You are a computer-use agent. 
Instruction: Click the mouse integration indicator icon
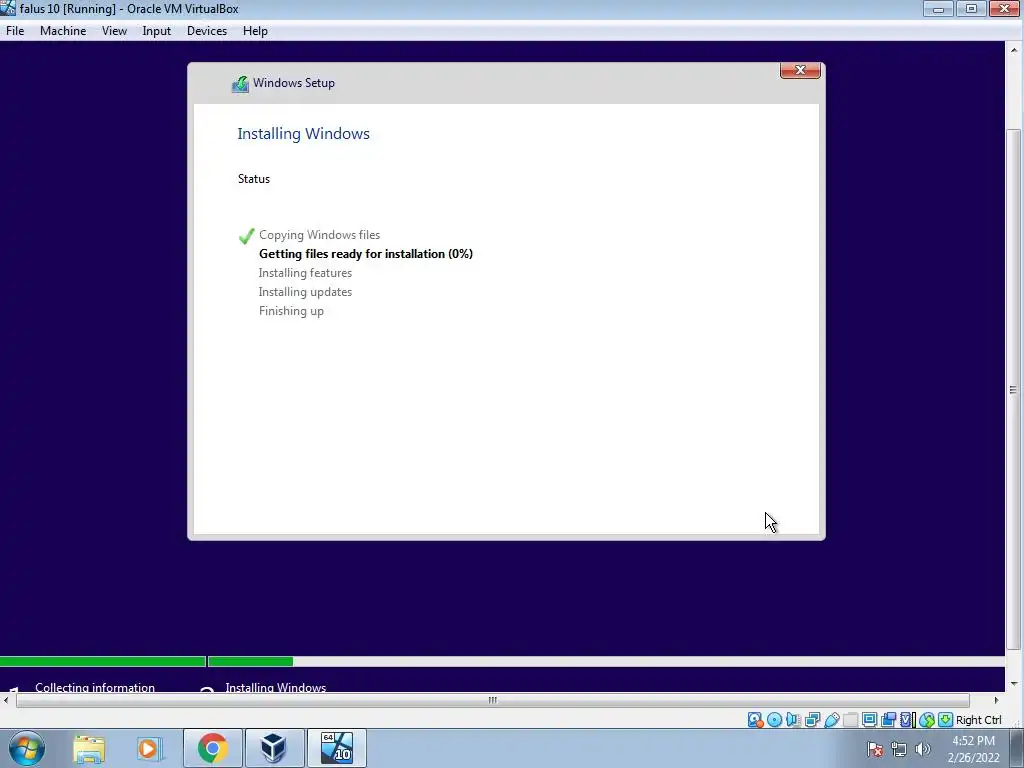[x=927, y=720]
